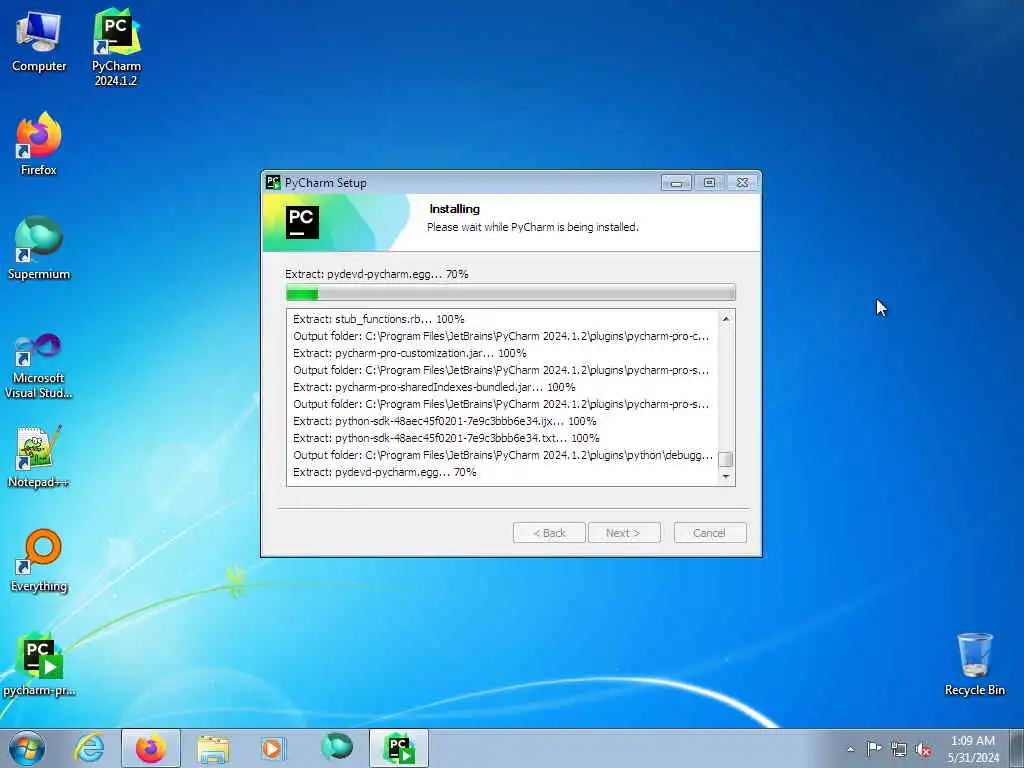Select log line 'Extract: pycharm-pro-sharedIndexes-bundled.jar... 100%'
The width and height of the screenshot is (1024, 768).
click(x=434, y=387)
